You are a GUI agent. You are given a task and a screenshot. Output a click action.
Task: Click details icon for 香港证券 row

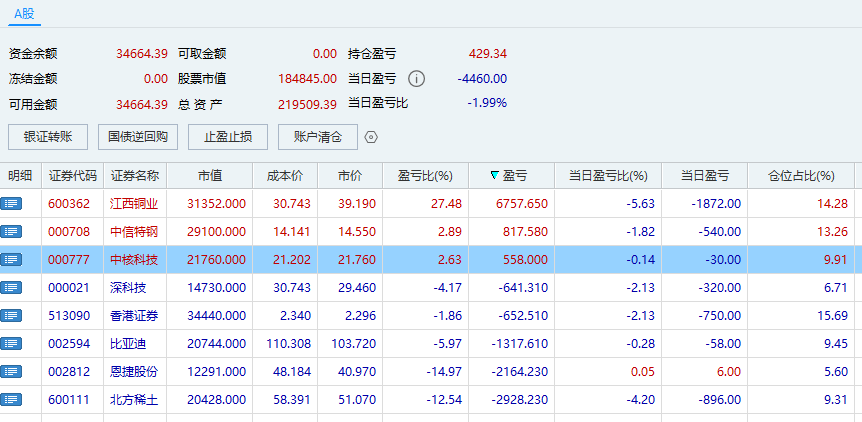pos(12,315)
